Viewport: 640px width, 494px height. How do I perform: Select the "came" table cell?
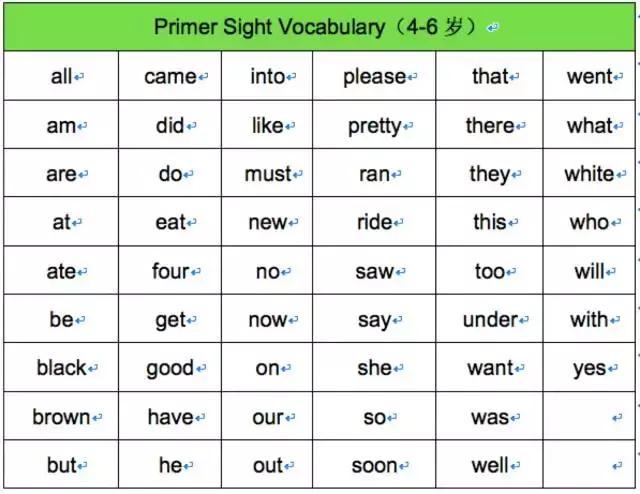click(x=170, y=77)
